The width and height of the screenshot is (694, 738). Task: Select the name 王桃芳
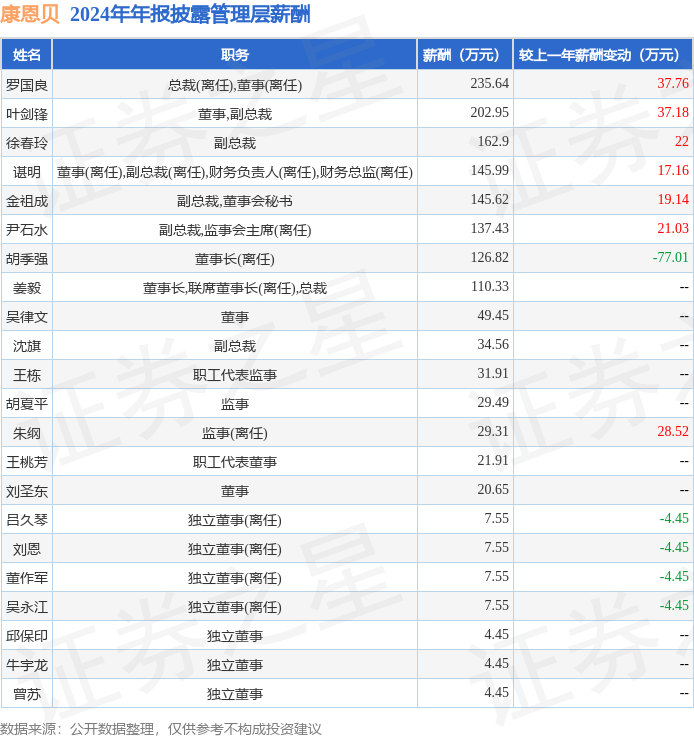[27, 462]
